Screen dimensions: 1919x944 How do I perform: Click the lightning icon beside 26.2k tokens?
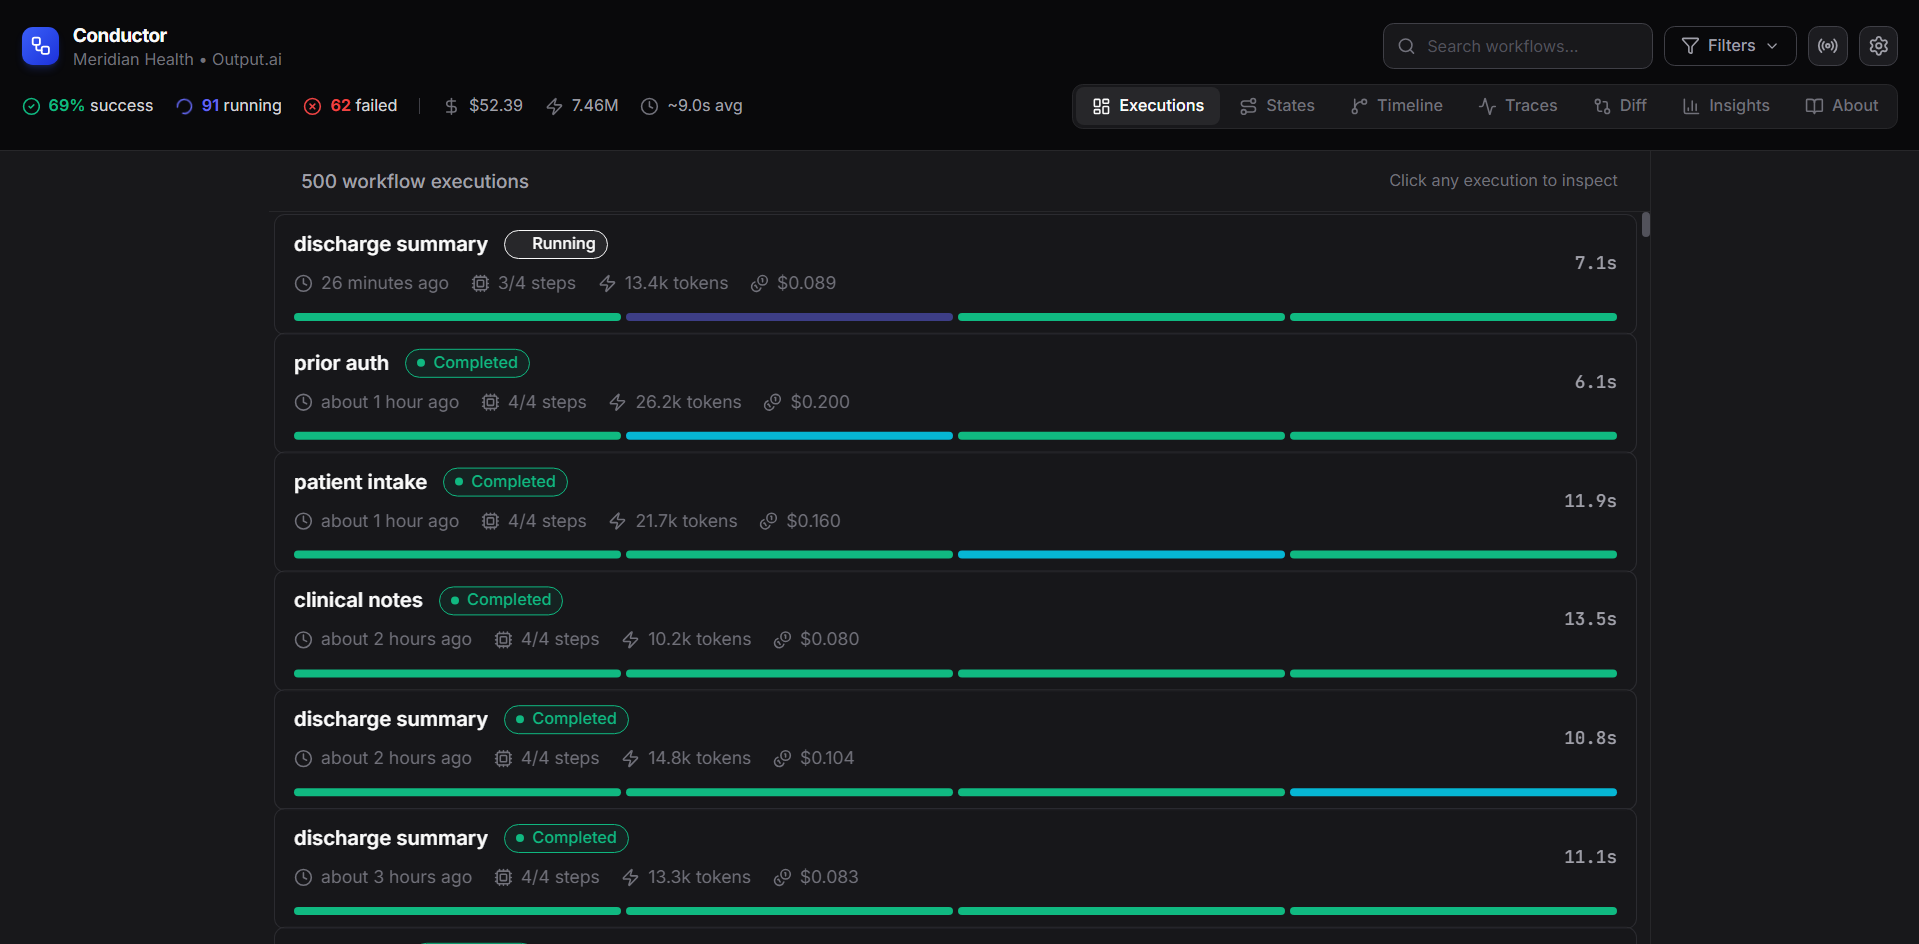point(618,402)
